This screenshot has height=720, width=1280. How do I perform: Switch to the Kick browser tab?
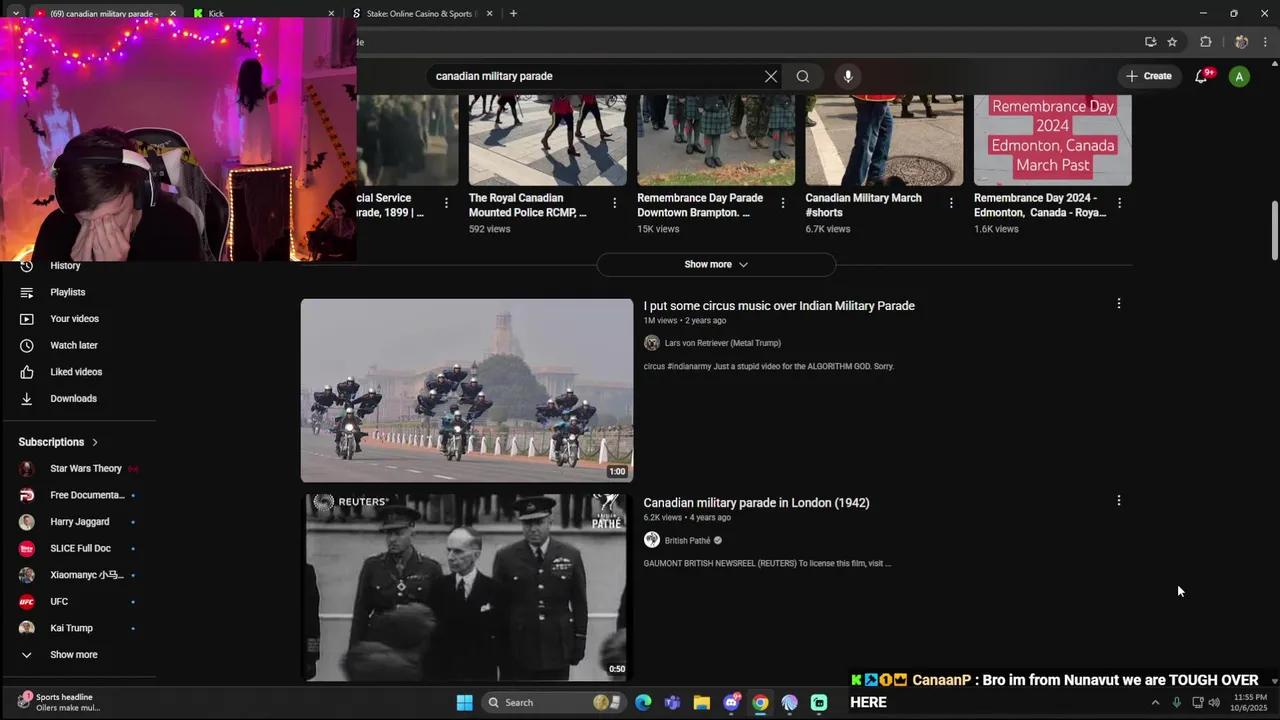click(x=265, y=14)
